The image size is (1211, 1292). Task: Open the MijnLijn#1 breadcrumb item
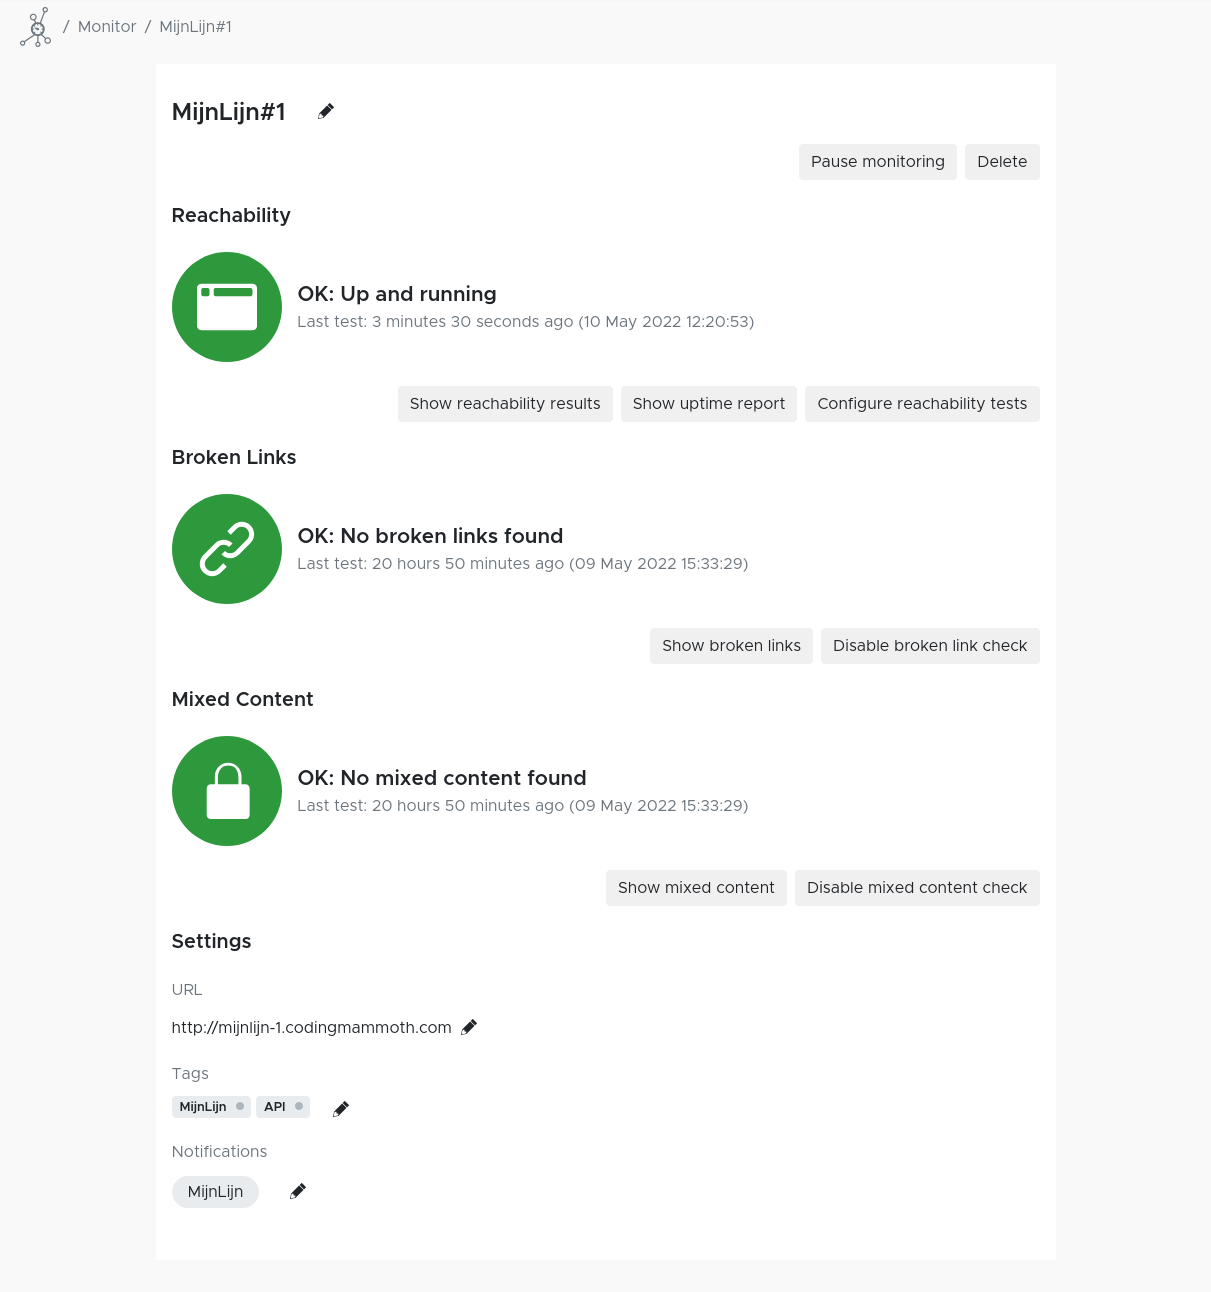tap(196, 27)
